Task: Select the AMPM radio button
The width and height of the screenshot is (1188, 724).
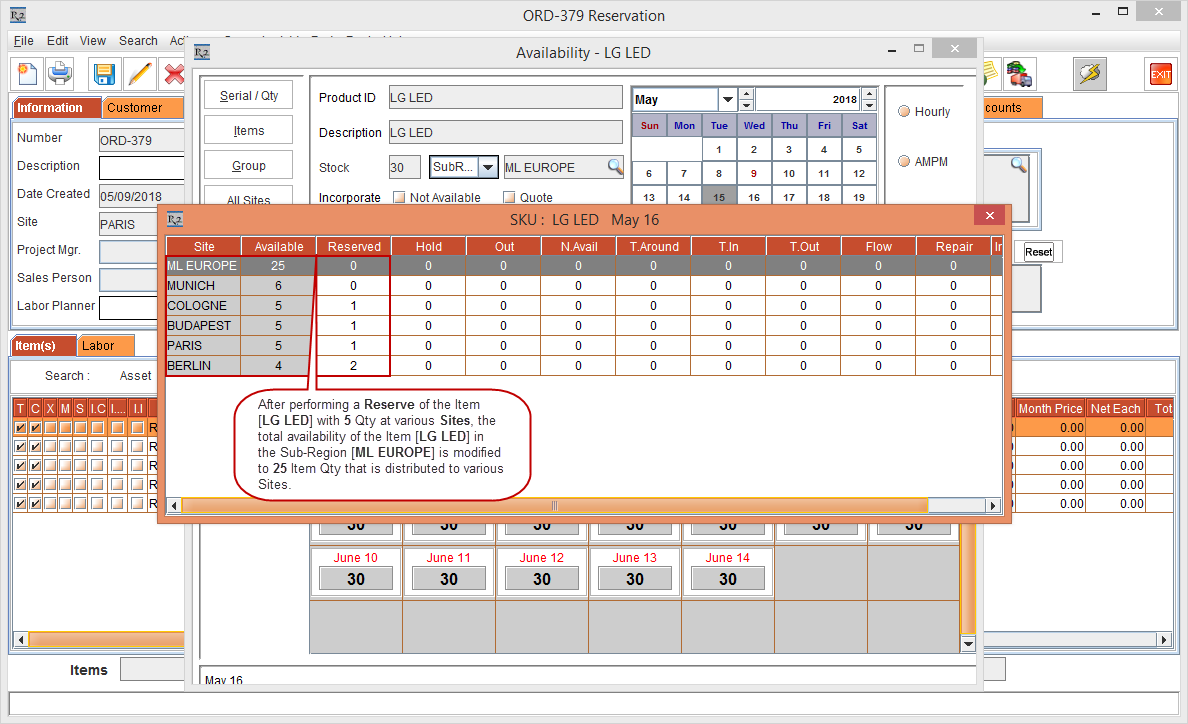Action: [904, 162]
